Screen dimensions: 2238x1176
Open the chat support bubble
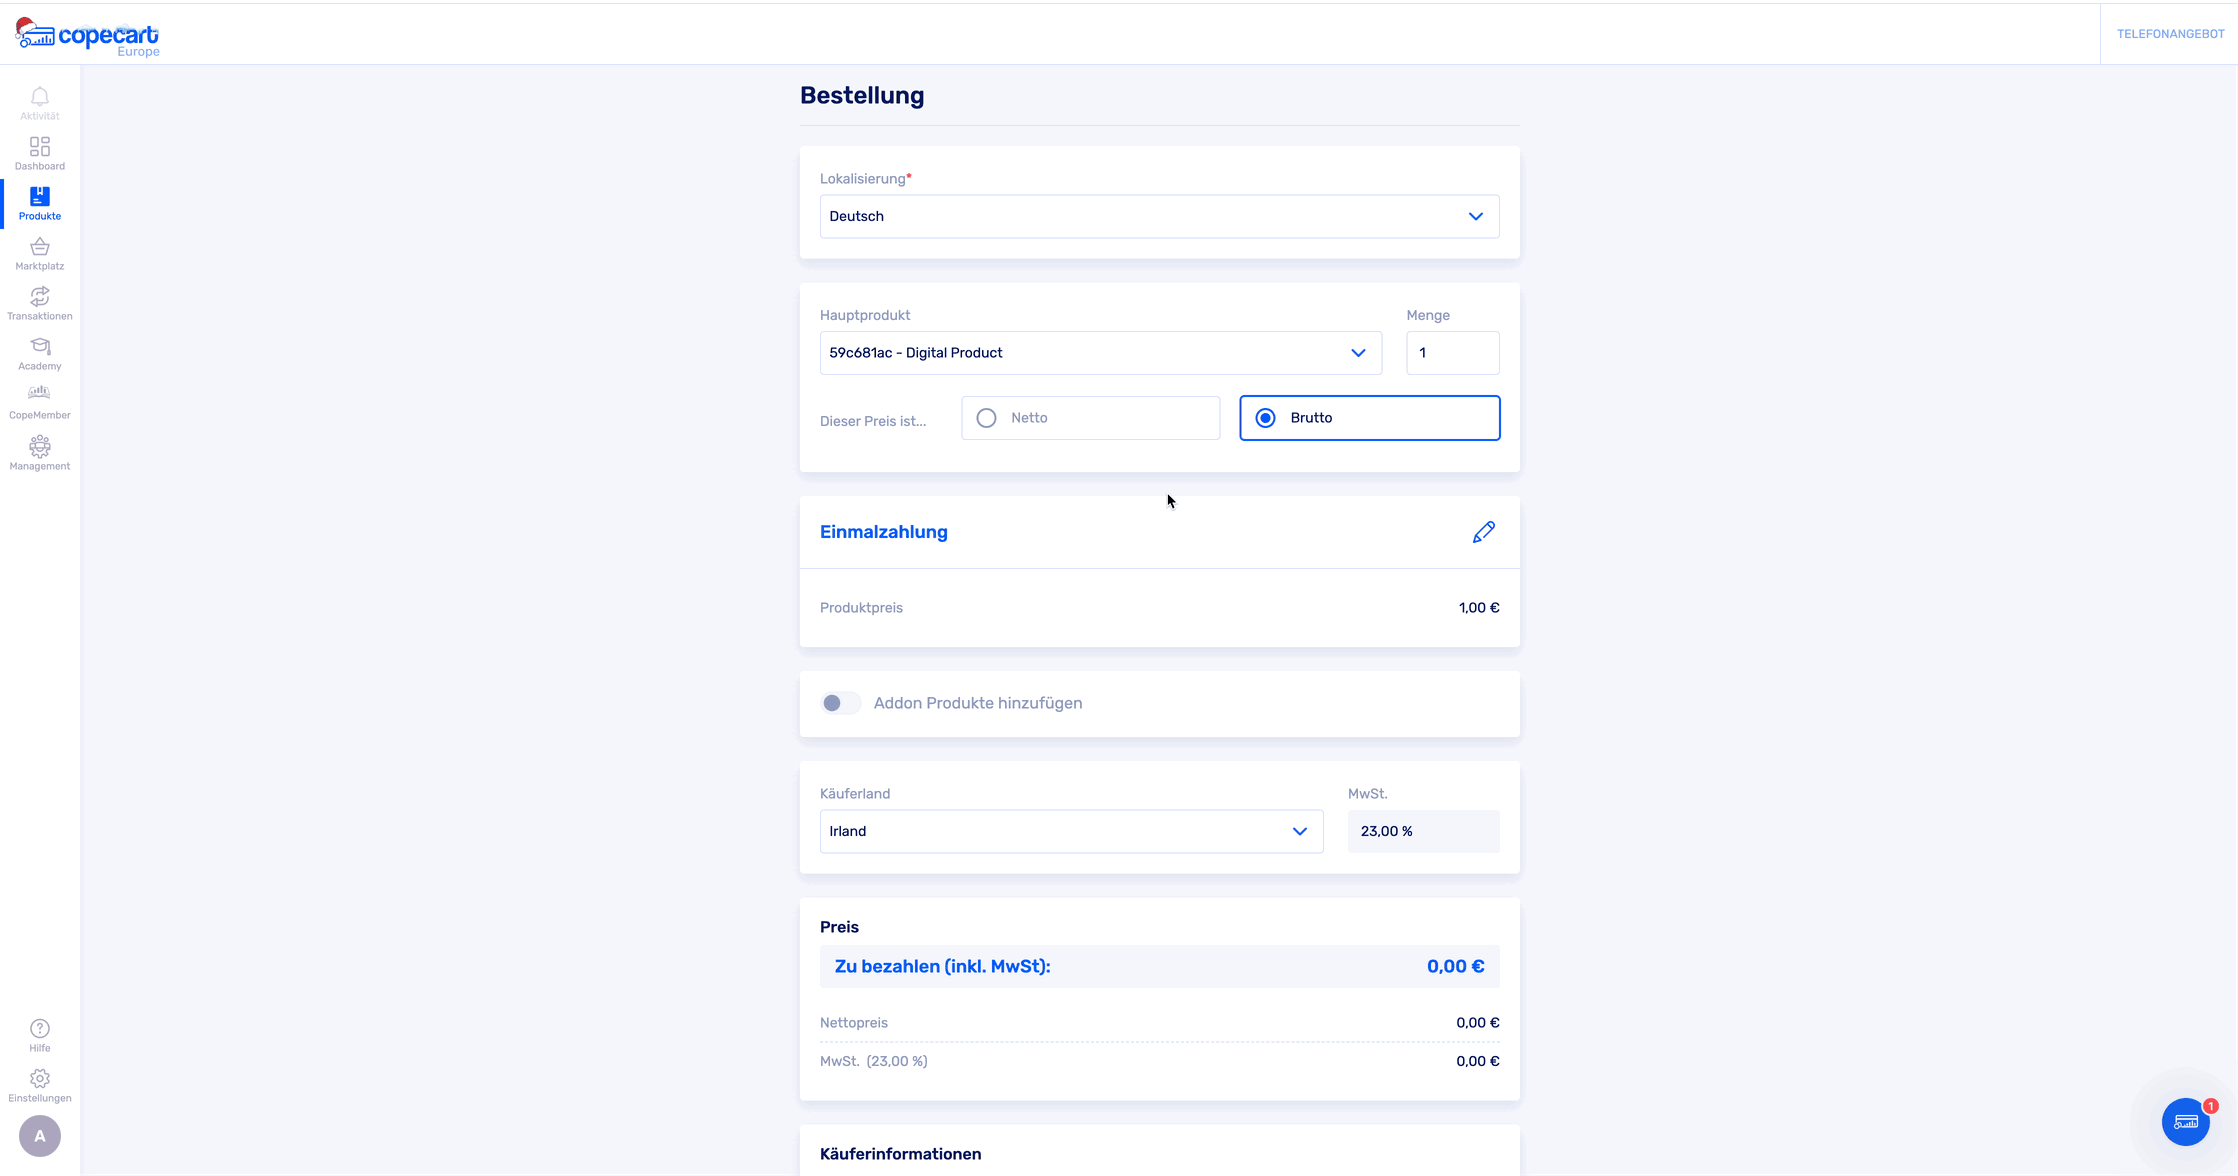[2185, 1122]
